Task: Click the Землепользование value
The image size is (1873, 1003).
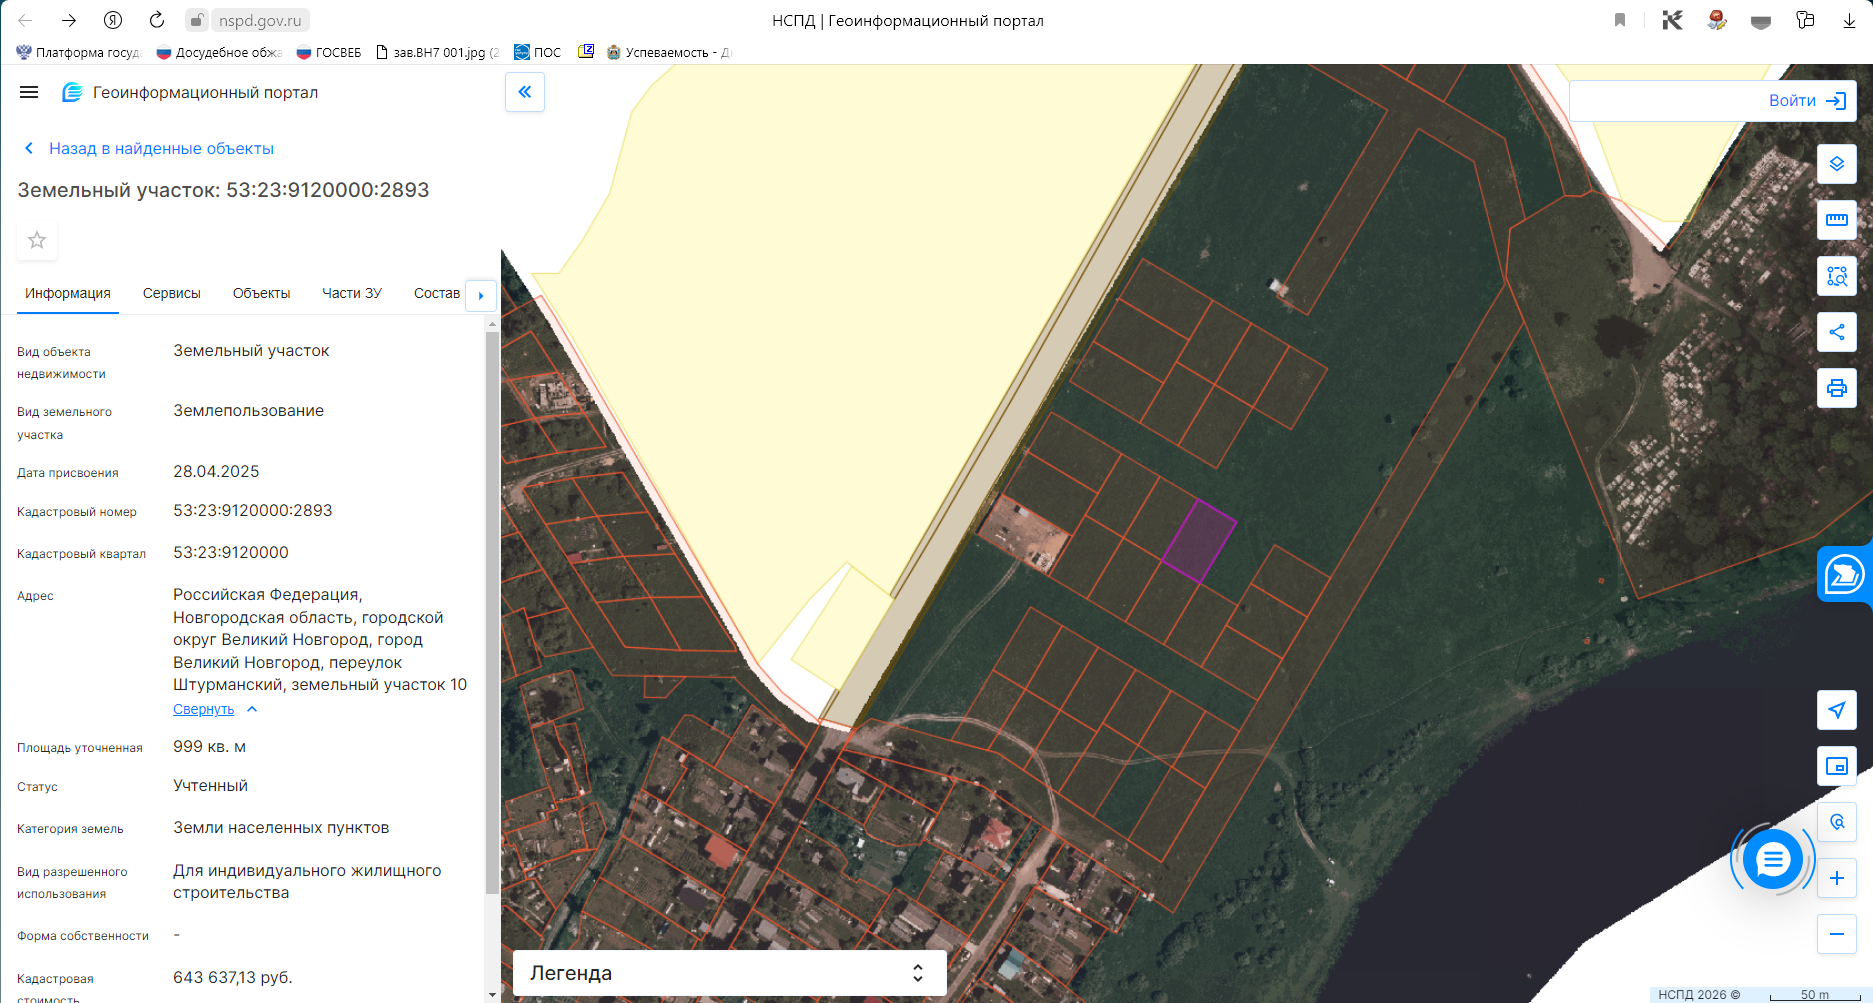Action: (248, 410)
